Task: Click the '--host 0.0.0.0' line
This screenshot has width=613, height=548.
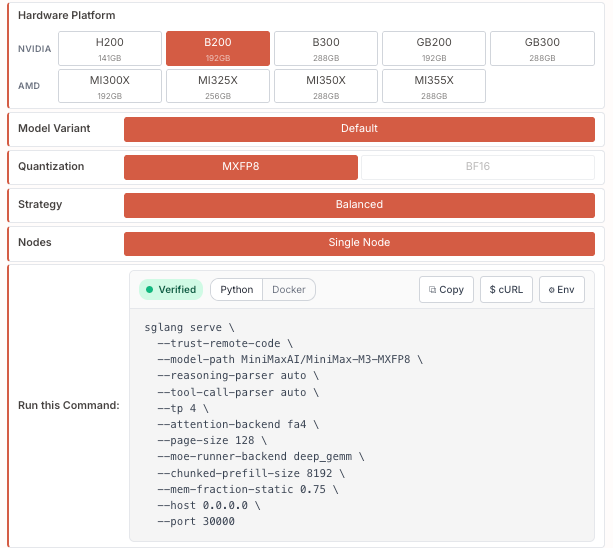Action: (209, 505)
